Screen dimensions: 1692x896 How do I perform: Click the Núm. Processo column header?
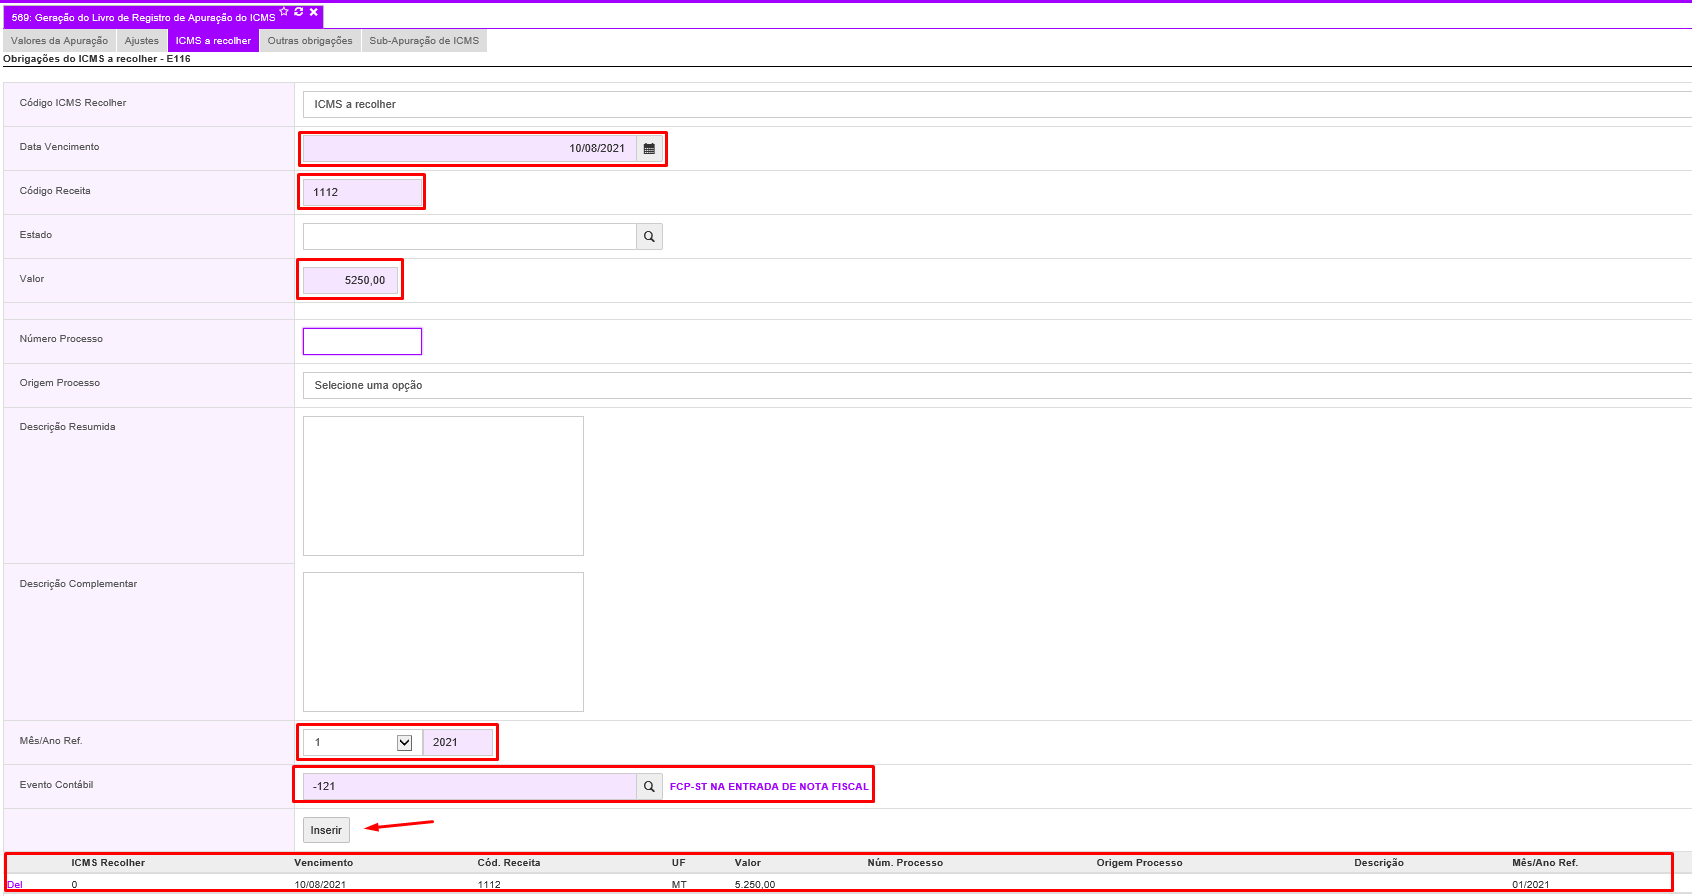[905, 863]
